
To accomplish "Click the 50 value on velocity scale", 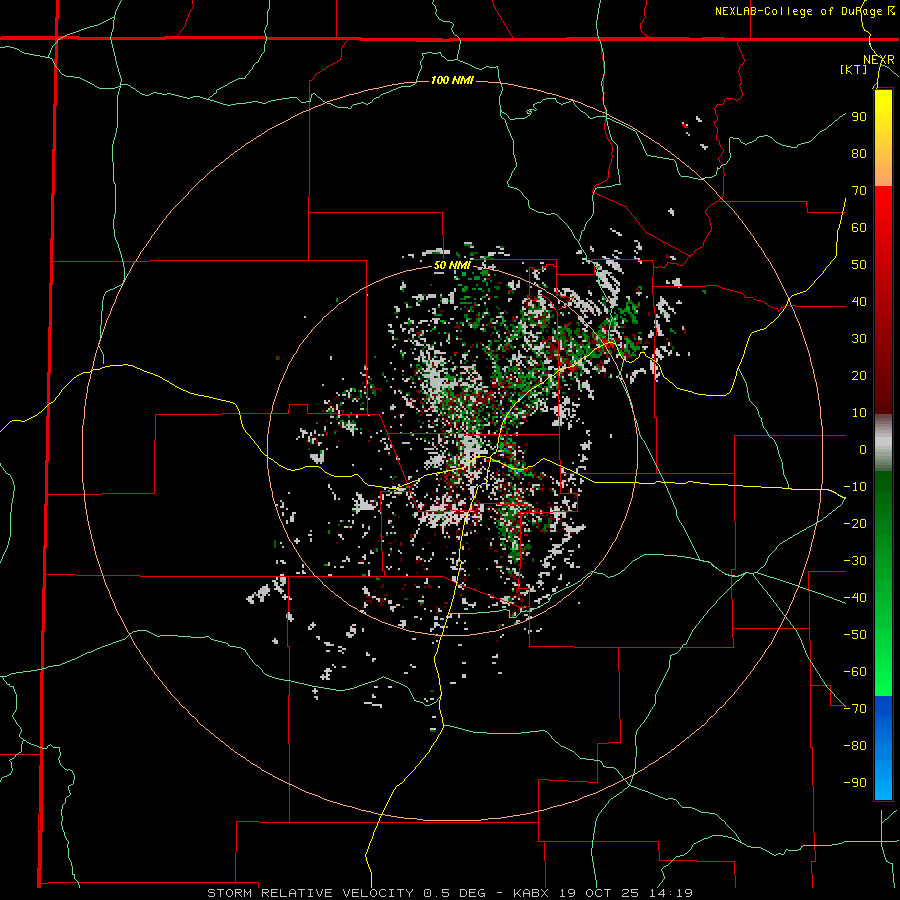I will click(x=859, y=265).
